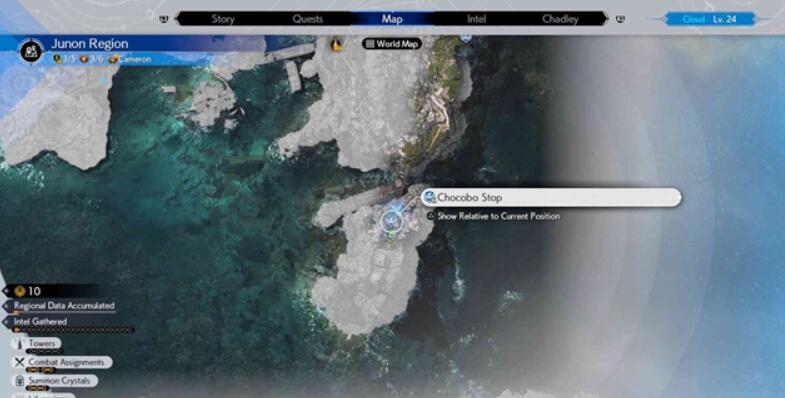Image resolution: width=785 pixels, height=398 pixels.
Task: Click the gold coin icon beside 10
Action: click(20, 291)
